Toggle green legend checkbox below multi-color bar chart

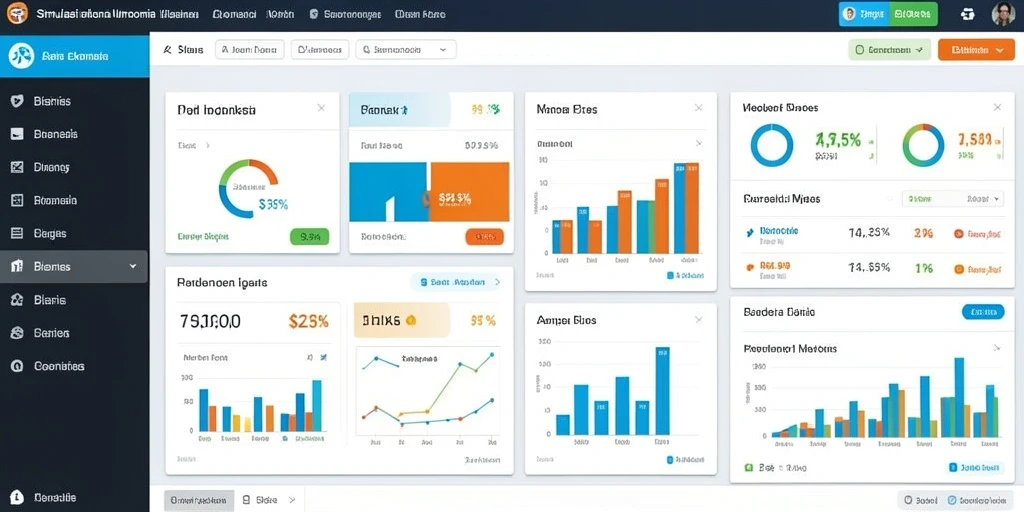pyautogui.click(x=749, y=468)
